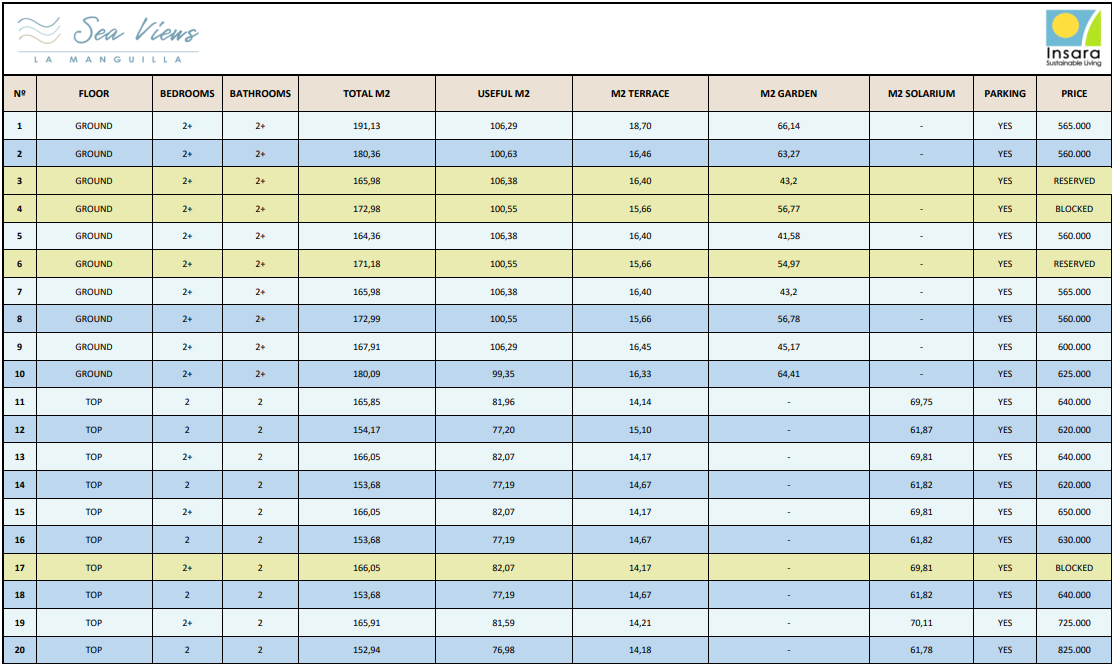This screenshot has width=1112, height=664.
Task: Click the Insara Sustainable Living logo
Action: (x=1072, y=39)
